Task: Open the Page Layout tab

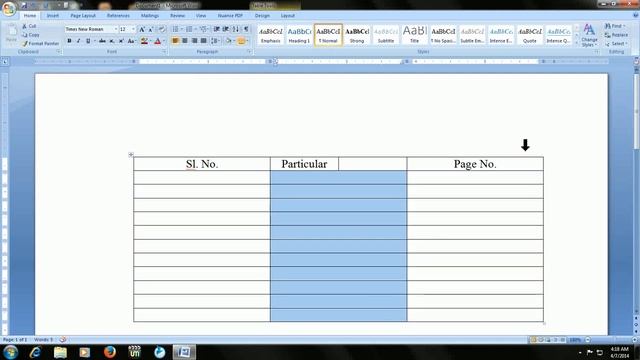Action: [x=83, y=16]
